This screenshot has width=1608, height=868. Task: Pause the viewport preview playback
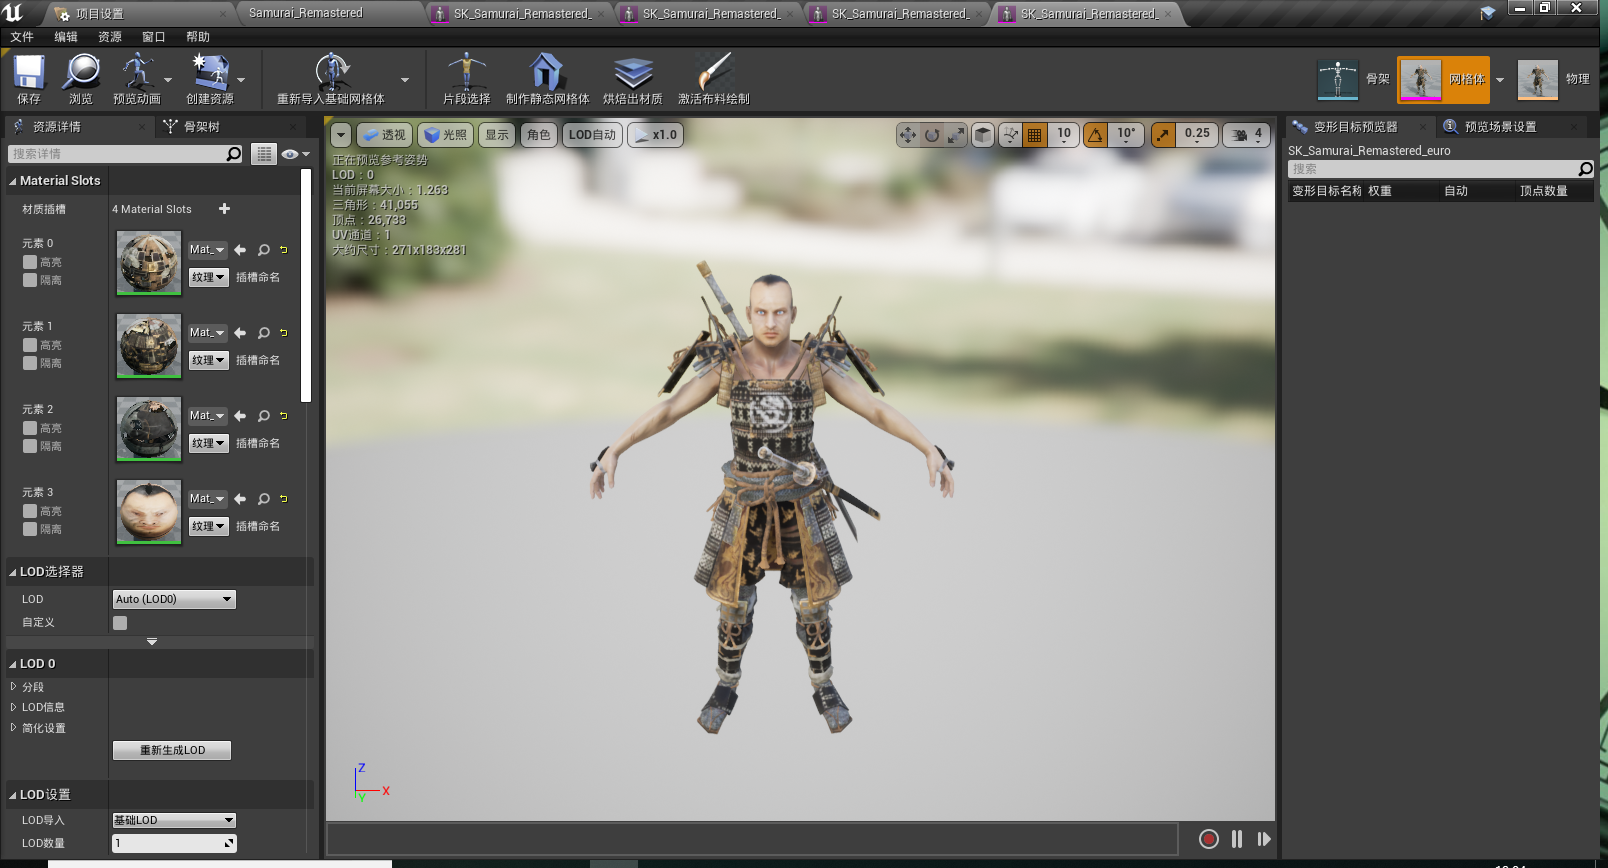1237,839
